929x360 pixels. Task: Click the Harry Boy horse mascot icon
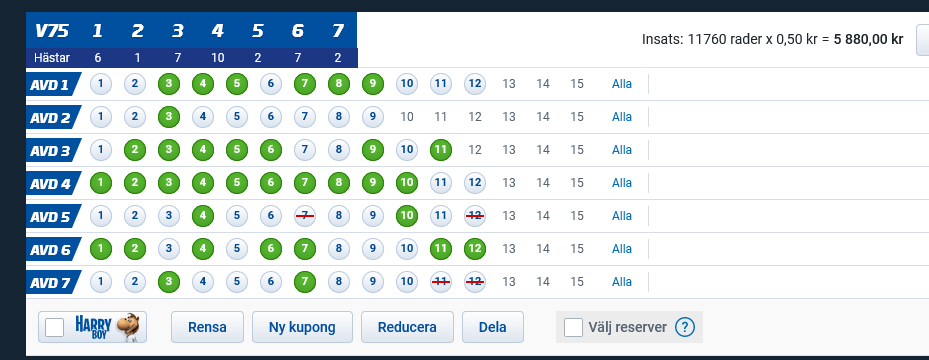[x=128, y=327]
